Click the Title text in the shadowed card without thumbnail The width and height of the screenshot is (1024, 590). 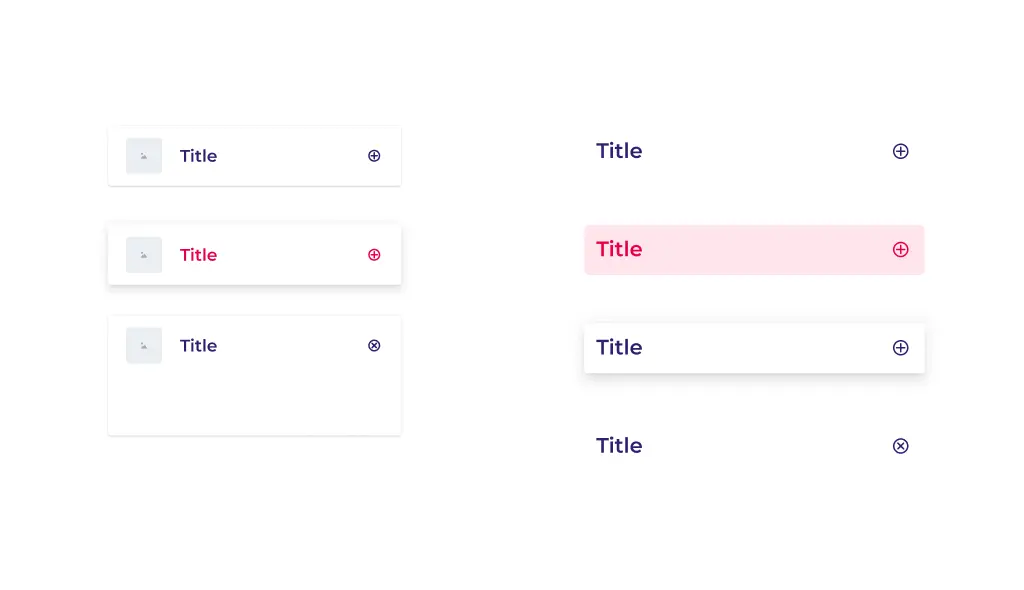click(x=619, y=348)
